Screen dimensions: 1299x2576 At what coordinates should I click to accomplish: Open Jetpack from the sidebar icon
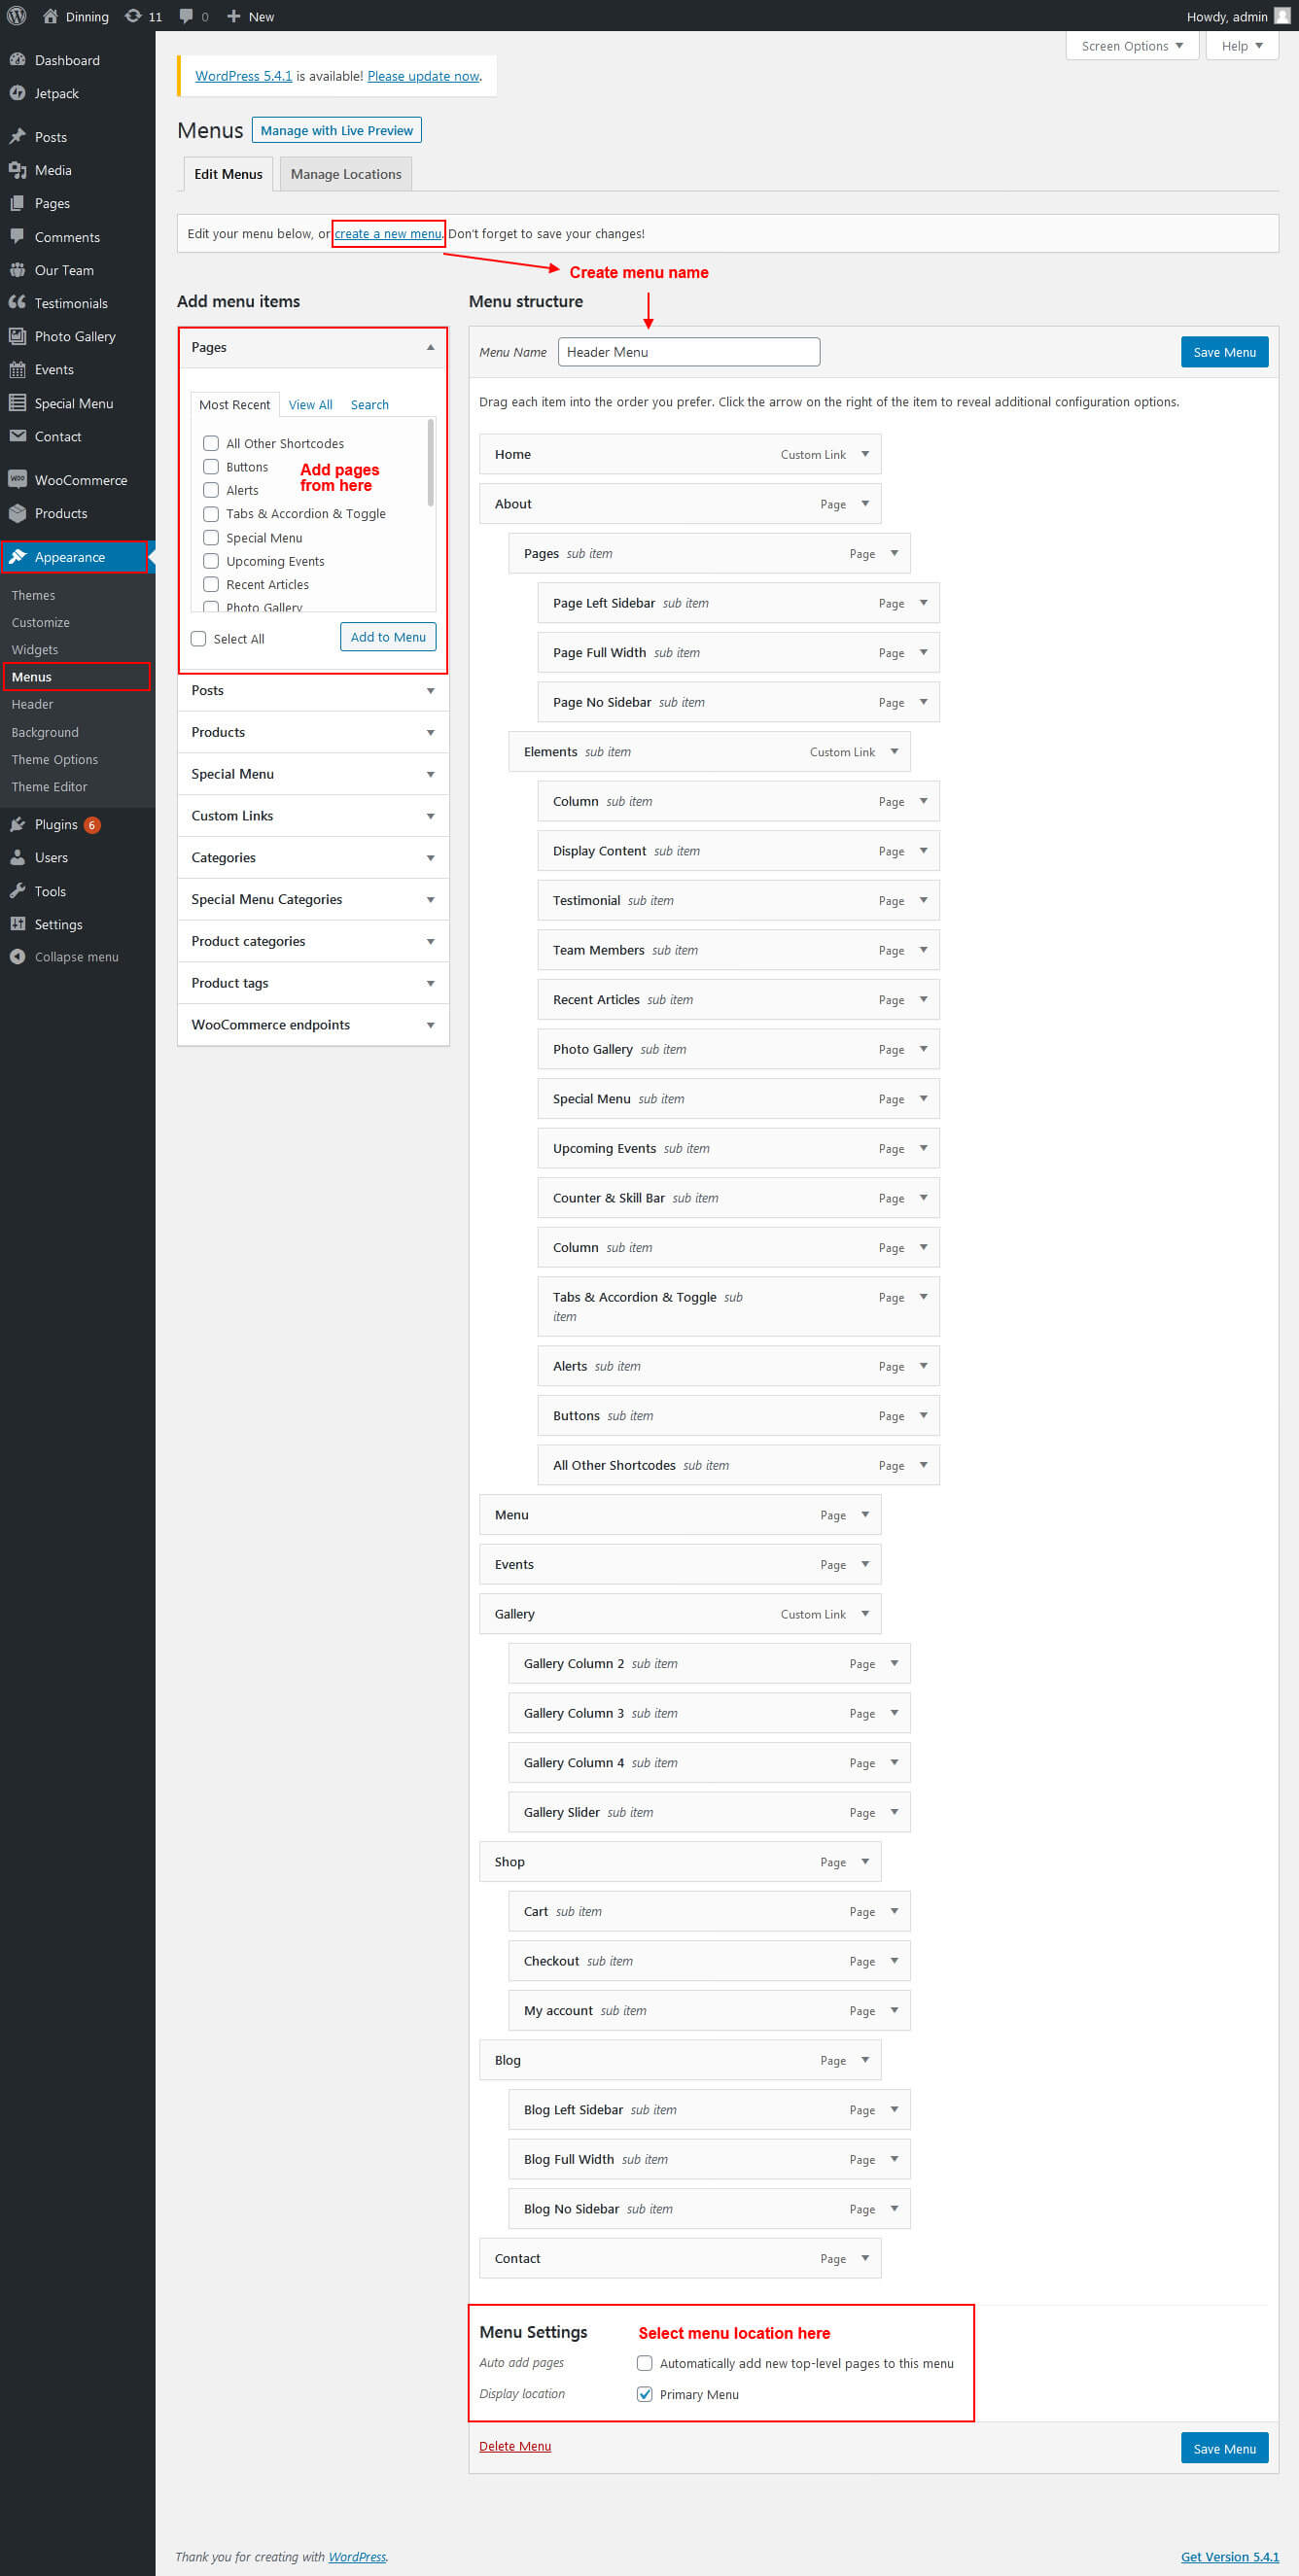17,93
